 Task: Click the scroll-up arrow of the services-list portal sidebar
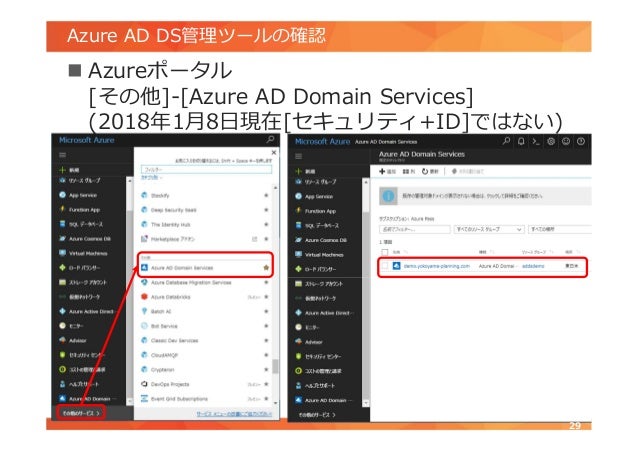pyautogui.click(x=130, y=180)
